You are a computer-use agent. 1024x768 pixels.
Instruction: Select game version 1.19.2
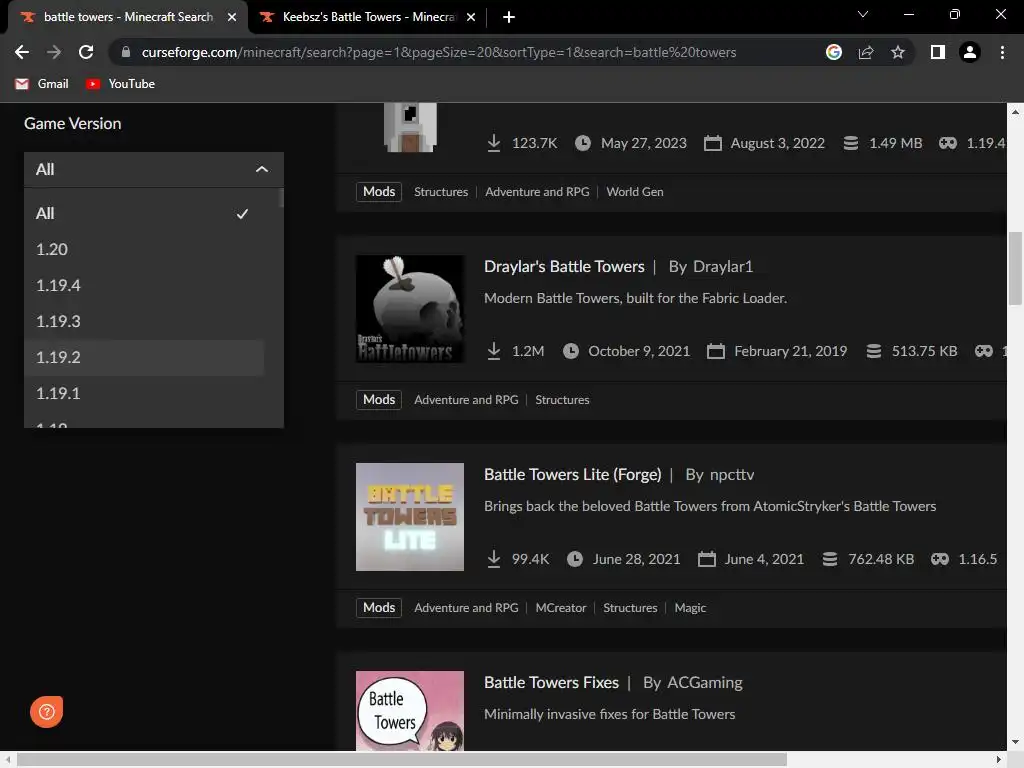(144, 357)
